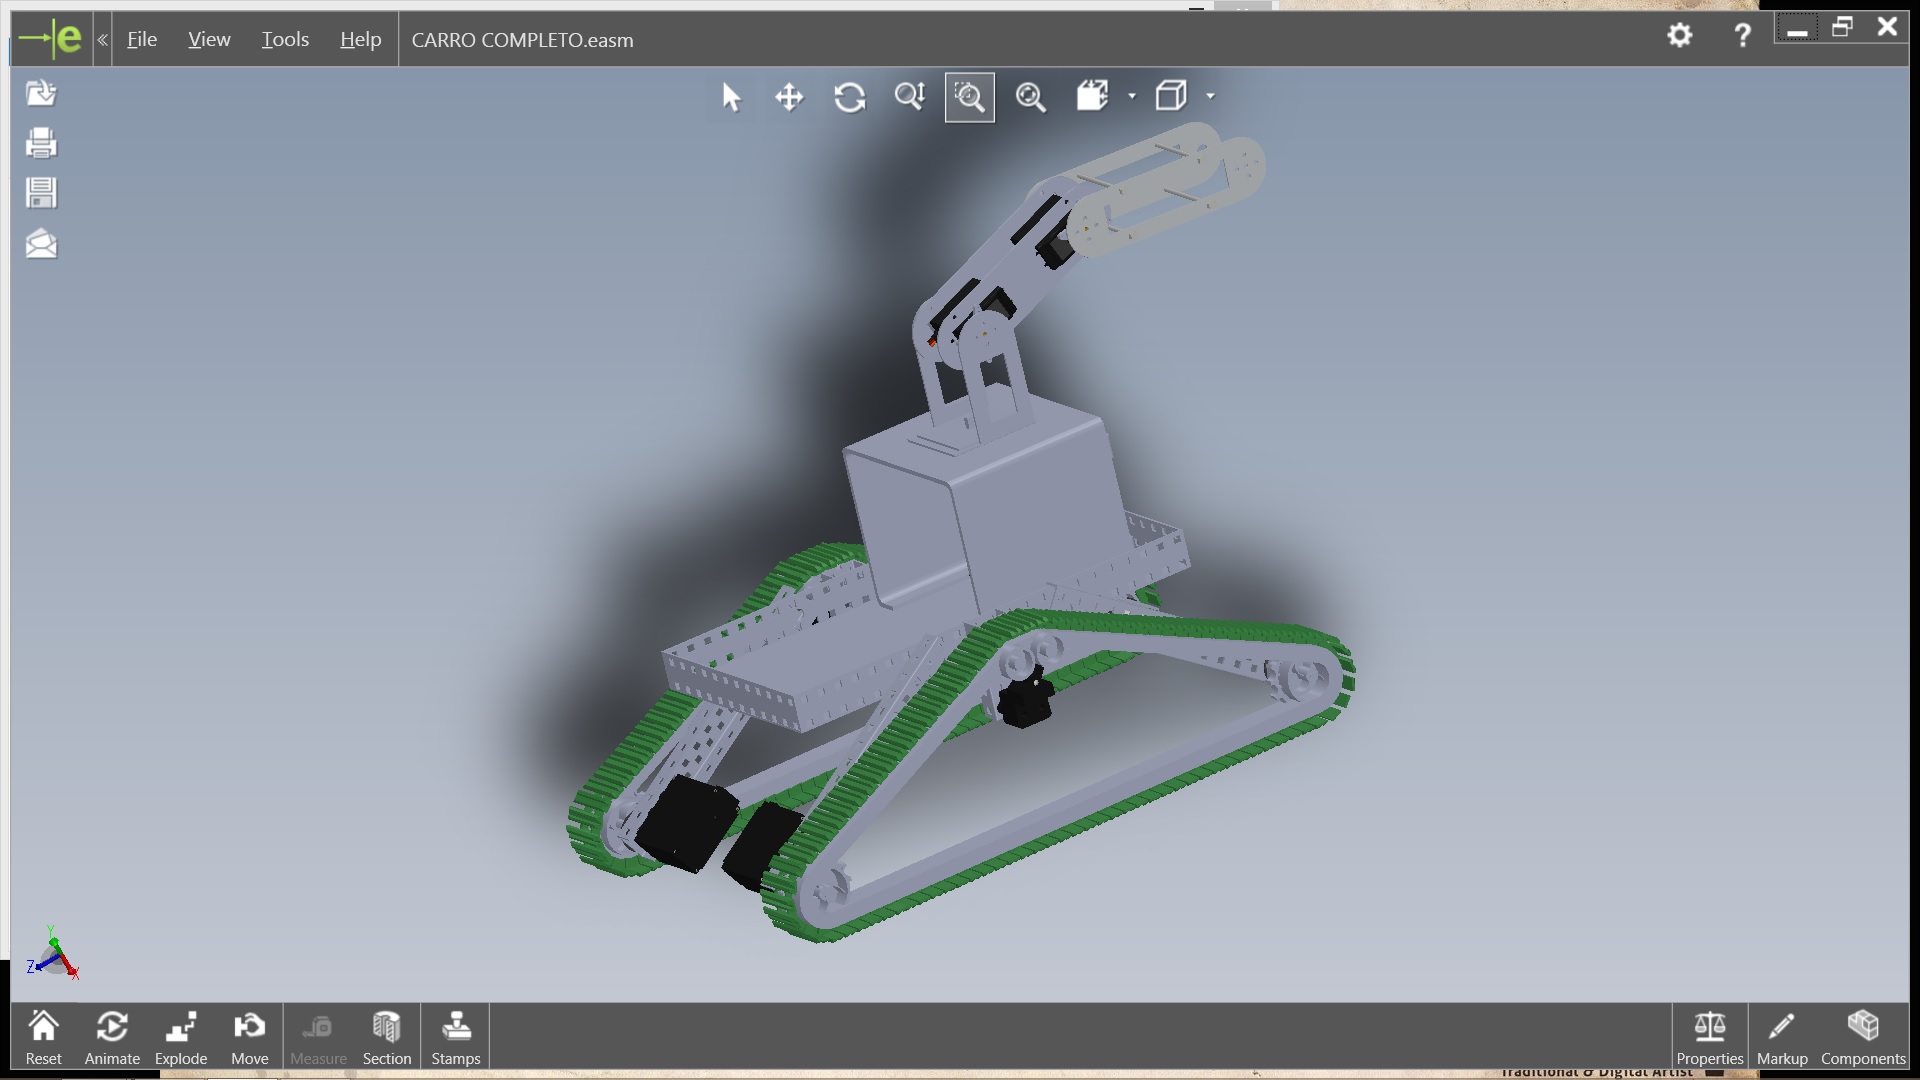Collapse the menu bar with double-chevron
Screen dimensions: 1920x1080
[102, 40]
